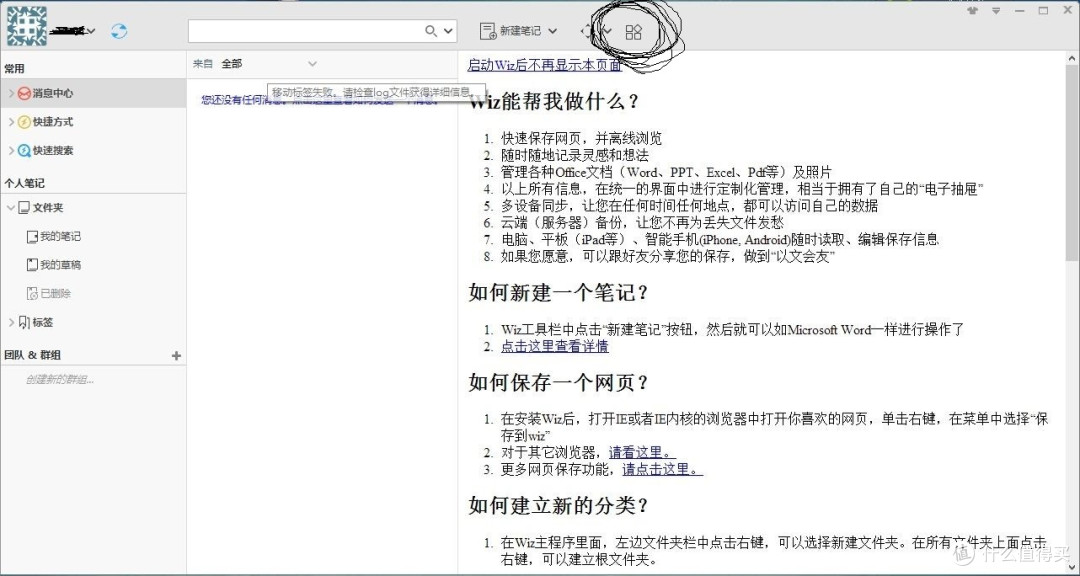Open the search options dropdown arrow

point(448,31)
